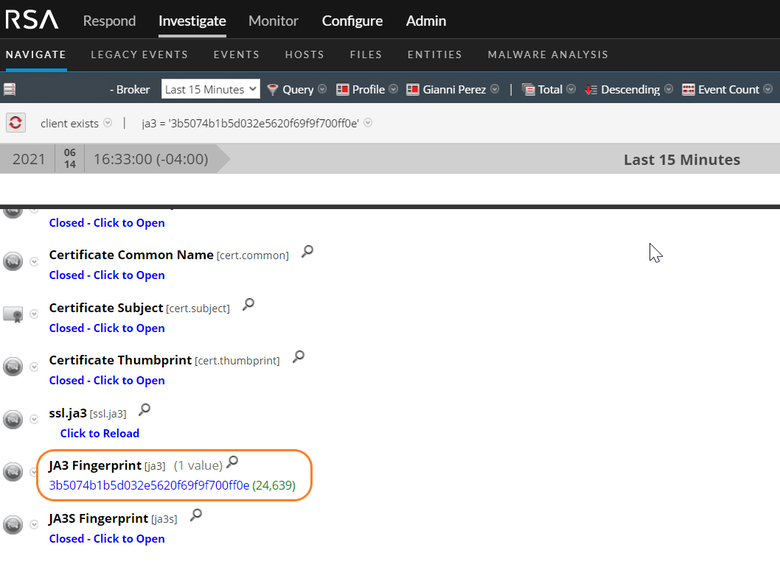Open the closed Certificate Subject values

[107, 328]
